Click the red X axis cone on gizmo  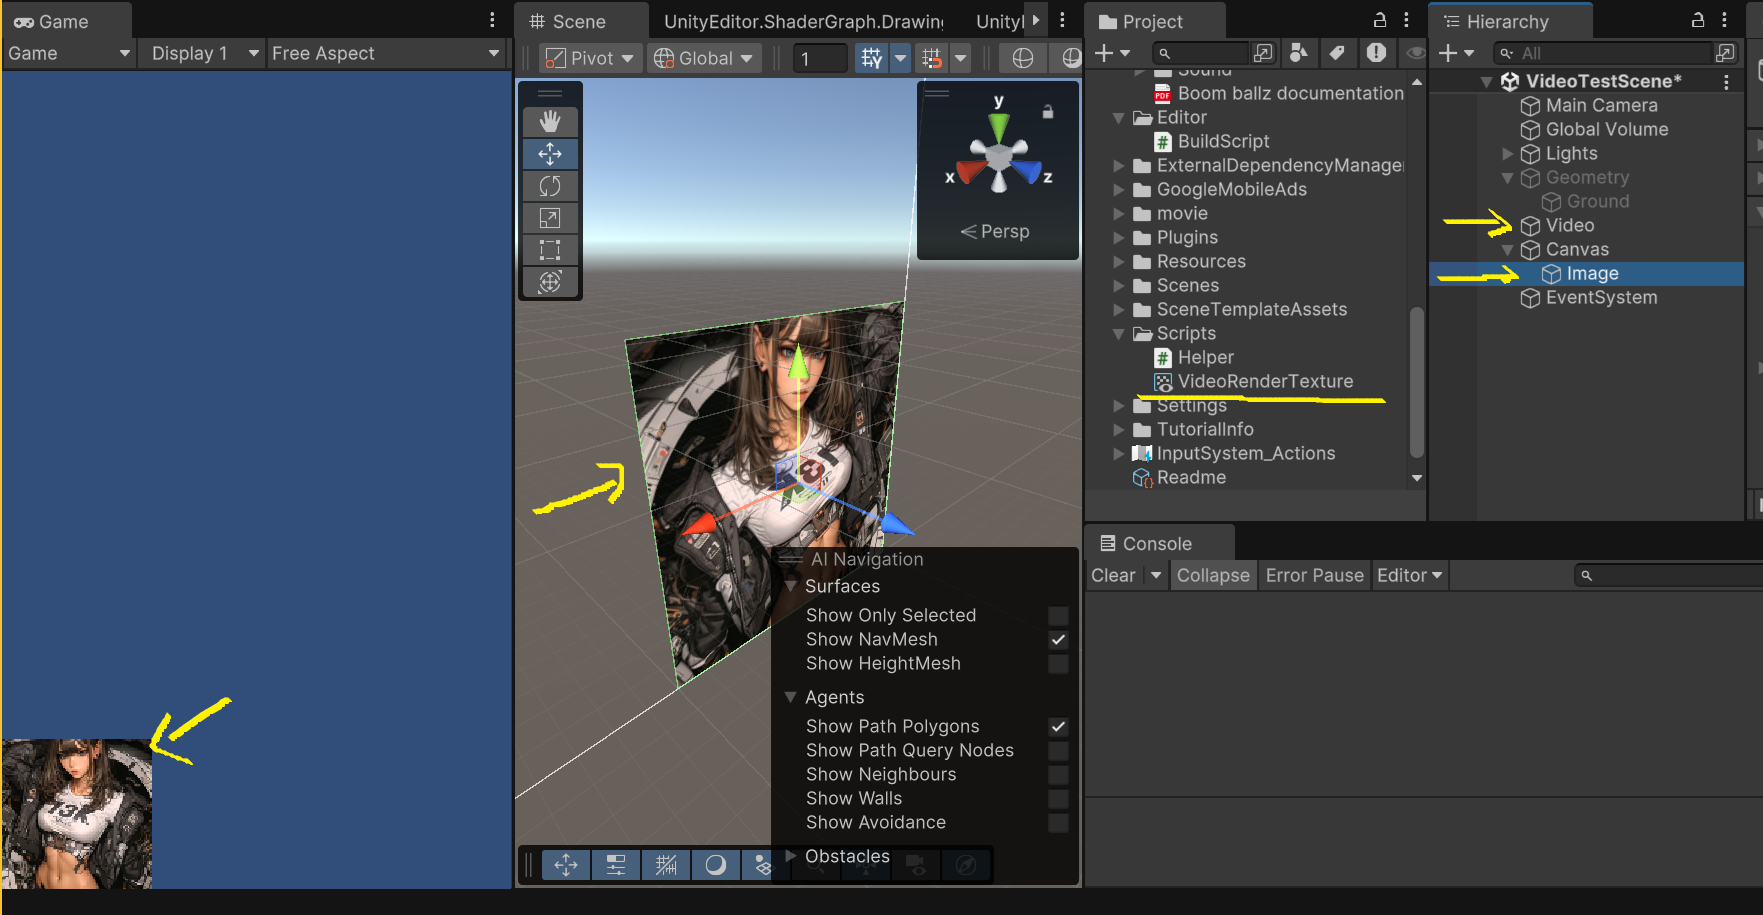pyautogui.click(x=970, y=172)
